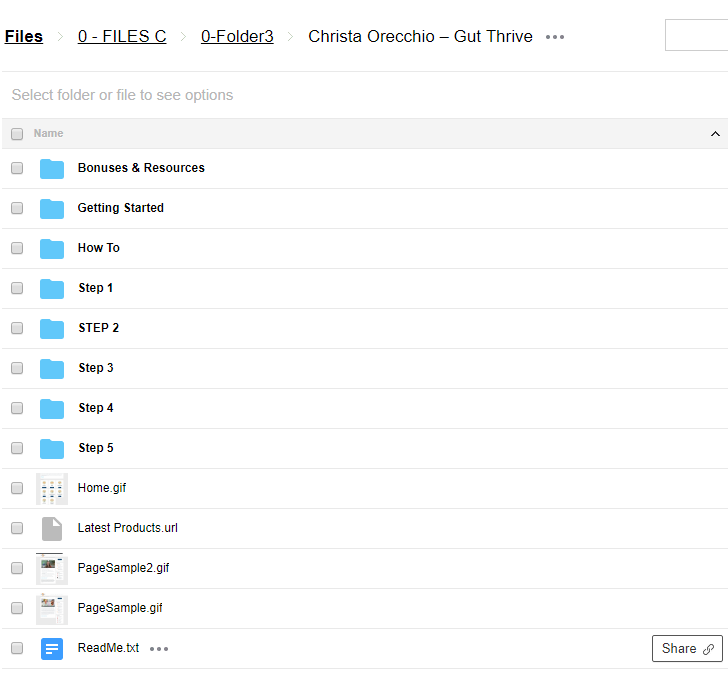Tick the STEP 2 checkbox
This screenshot has width=728, height=673.
click(x=17, y=328)
